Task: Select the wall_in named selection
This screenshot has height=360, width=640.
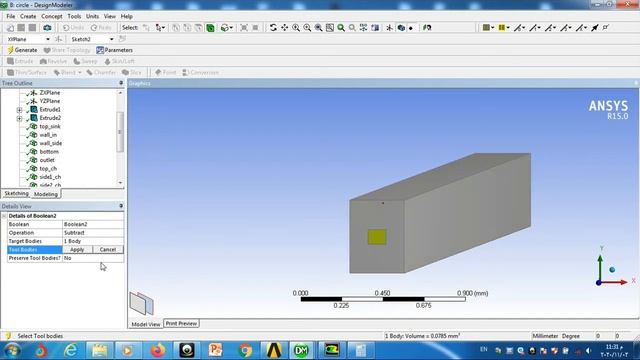Action: [48, 135]
